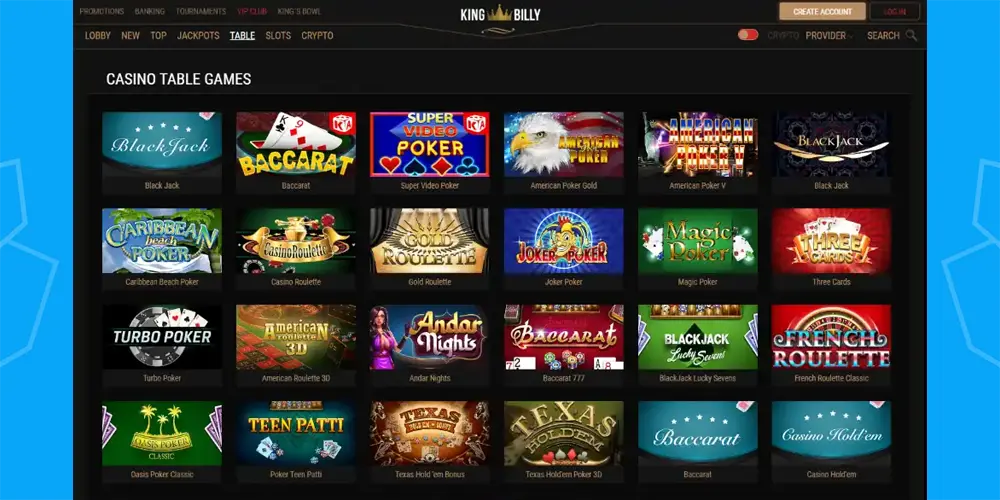Open the VIP Club link
The image size is (1000, 500).
tap(252, 11)
